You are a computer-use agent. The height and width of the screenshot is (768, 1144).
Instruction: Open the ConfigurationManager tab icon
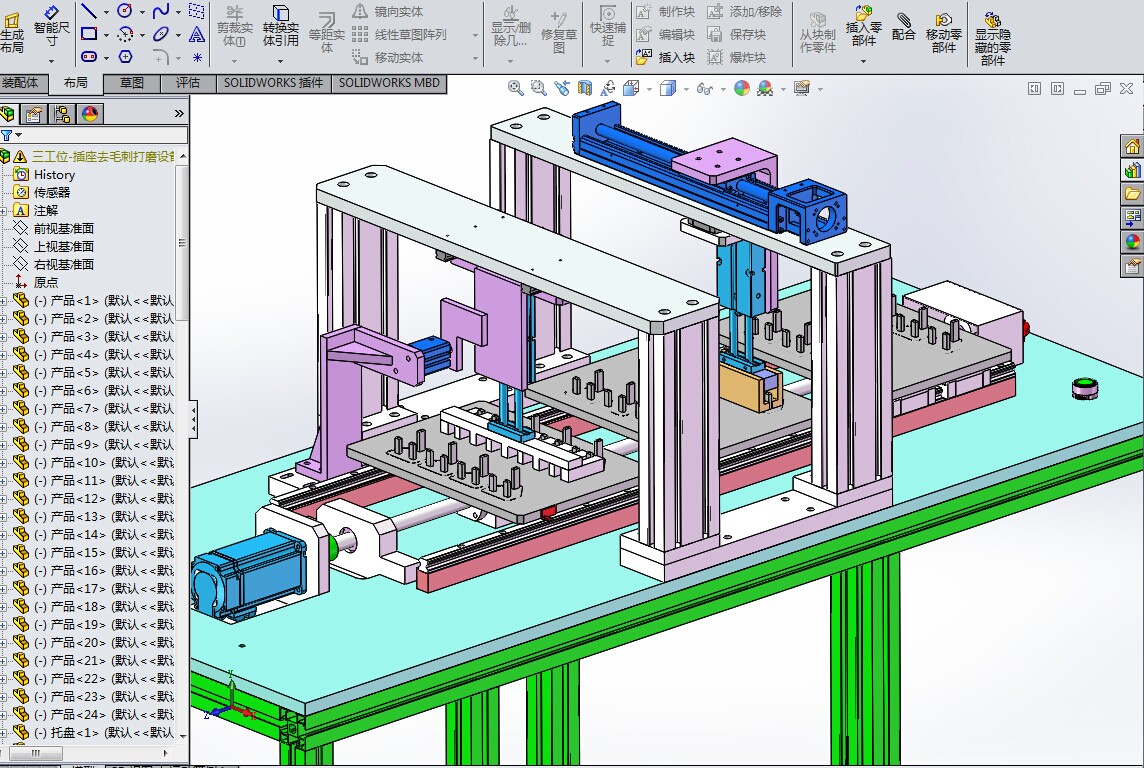tap(62, 114)
